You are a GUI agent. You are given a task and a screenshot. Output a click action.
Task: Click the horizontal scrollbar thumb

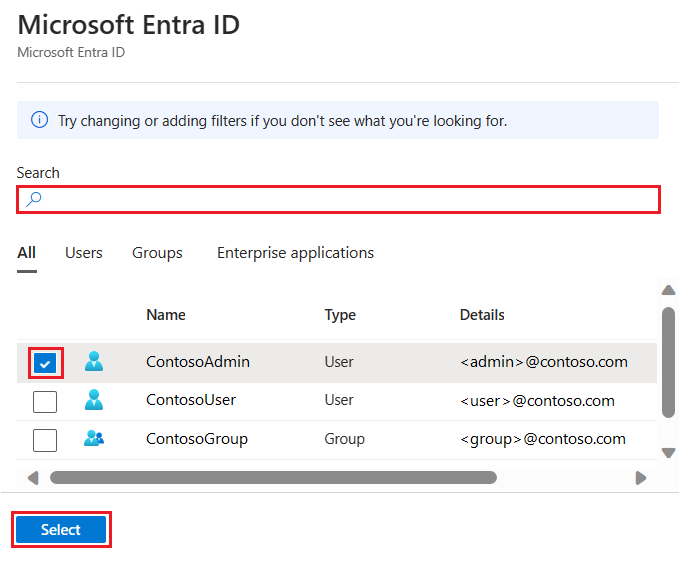click(273, 478)
